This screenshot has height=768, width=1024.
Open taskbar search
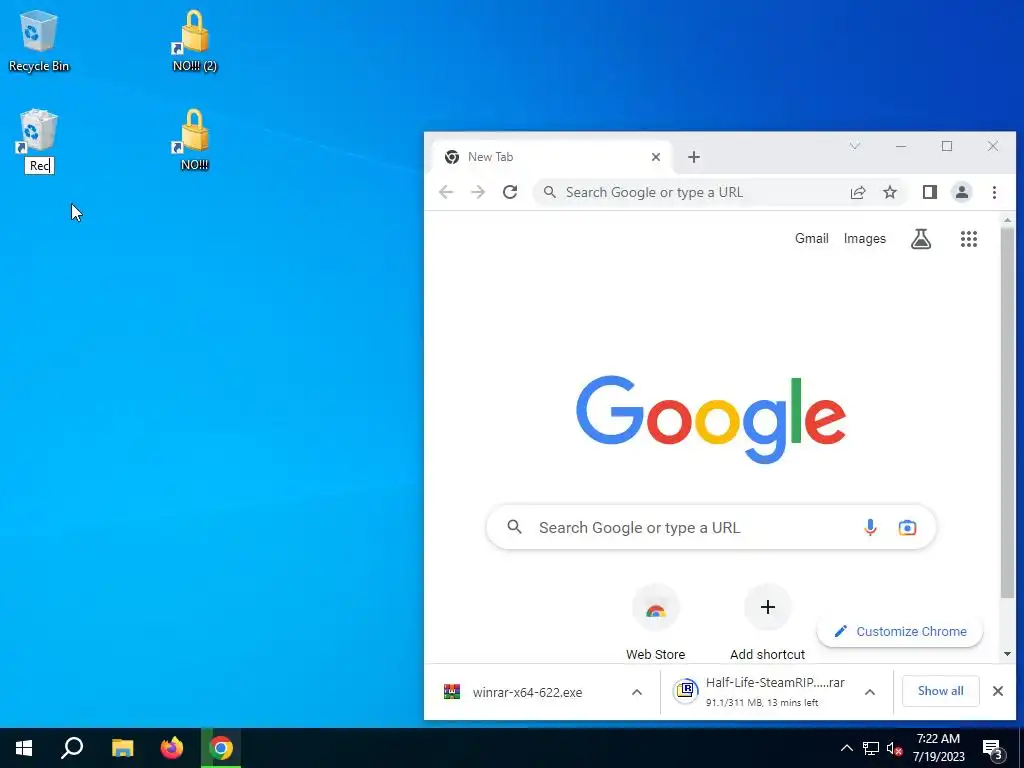coord(72,748)
